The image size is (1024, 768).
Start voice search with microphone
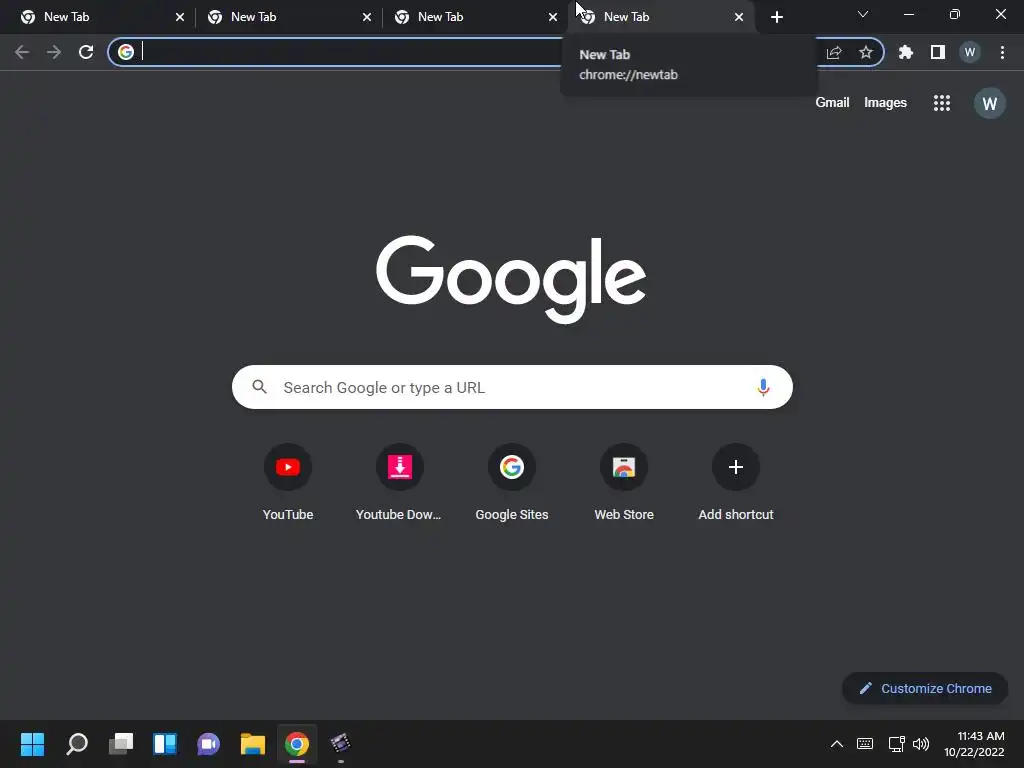[762, 387]
